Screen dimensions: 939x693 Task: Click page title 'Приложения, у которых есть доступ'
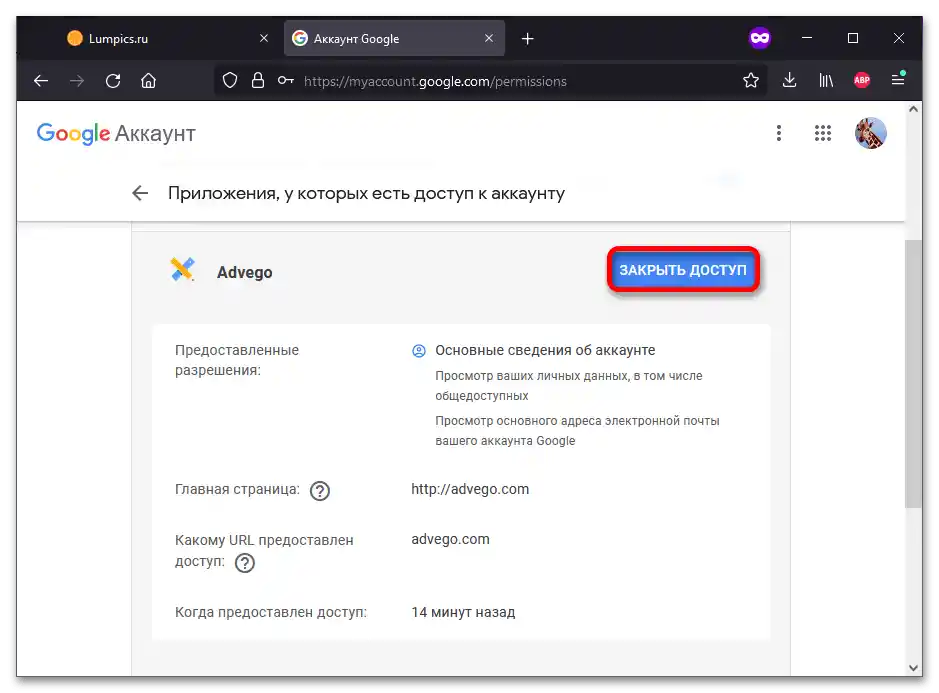(366, 193)
